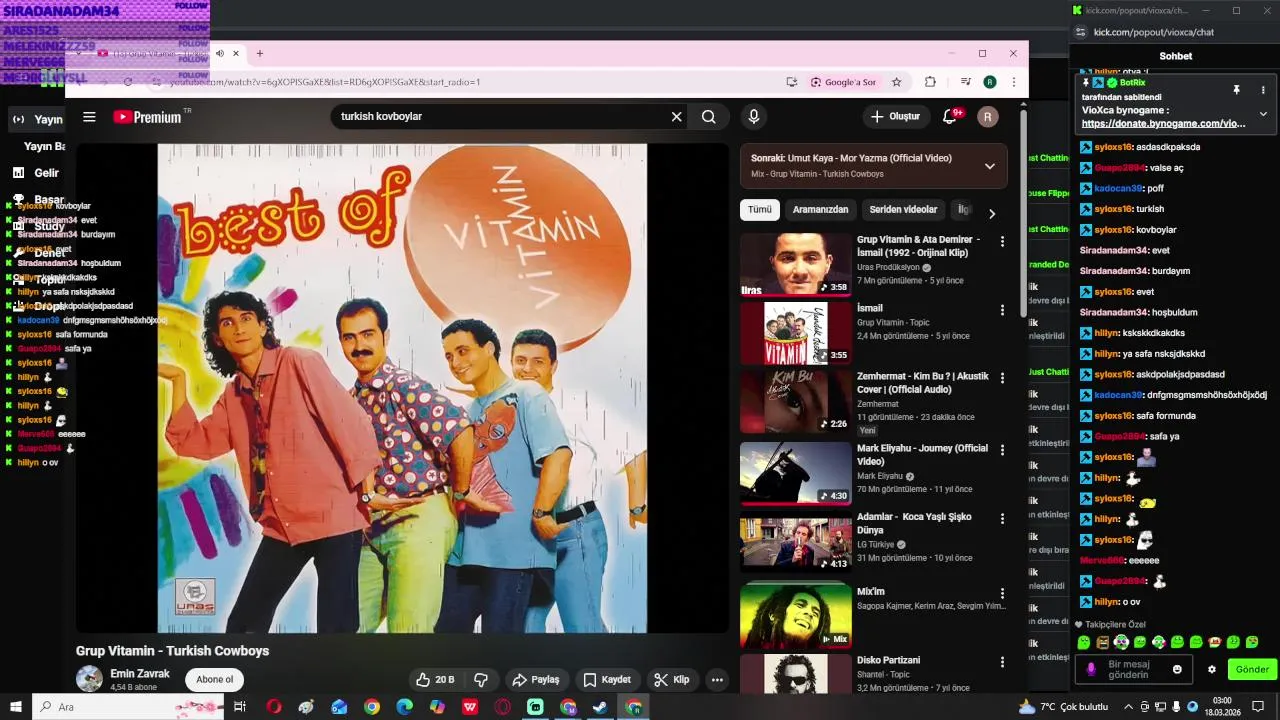Share the video with Paylaş
This screenshot has height=720, width=1280.
pos(536,680)
